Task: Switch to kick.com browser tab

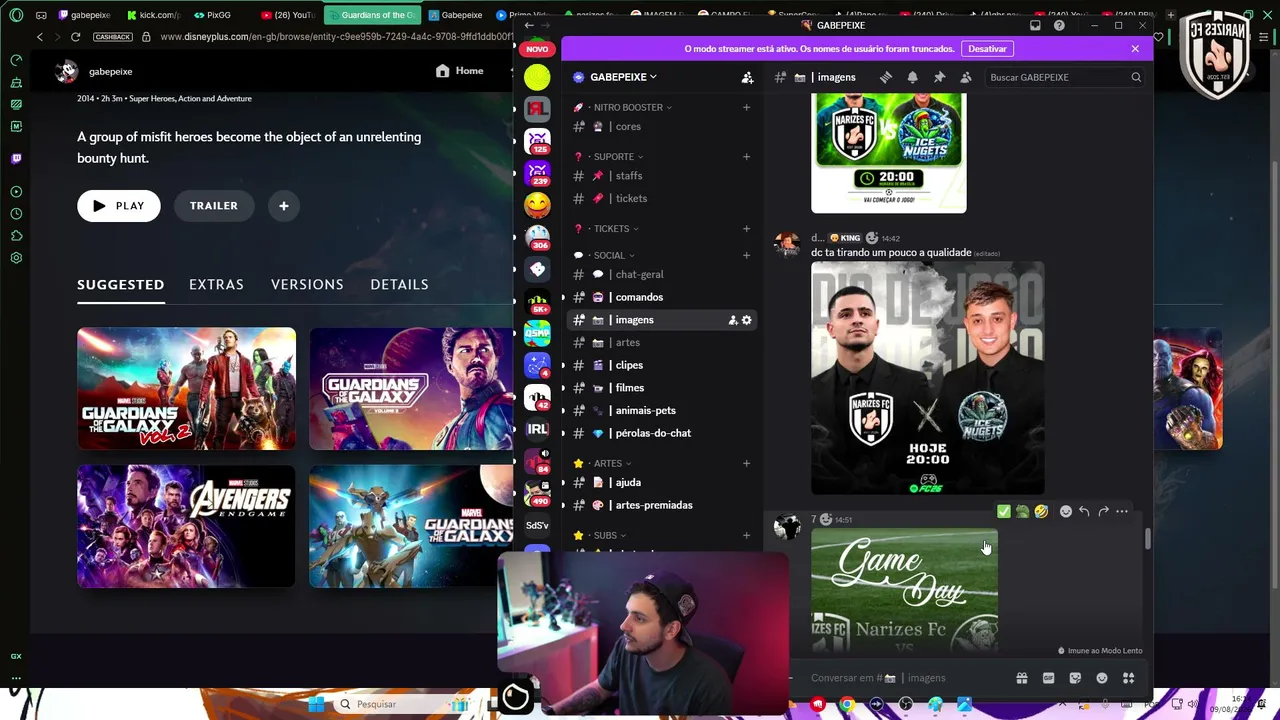Action: pos(153,15)
